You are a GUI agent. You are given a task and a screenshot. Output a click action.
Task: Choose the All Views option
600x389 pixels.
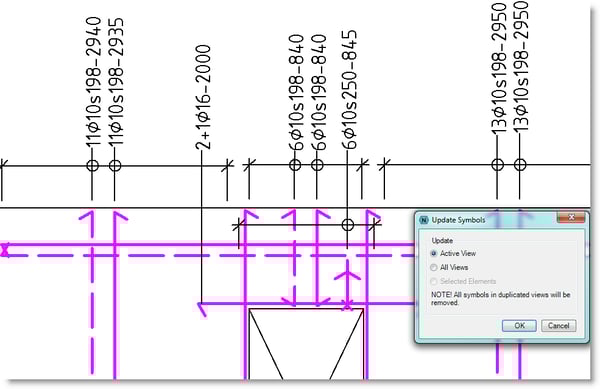click(x=434, y=267)
